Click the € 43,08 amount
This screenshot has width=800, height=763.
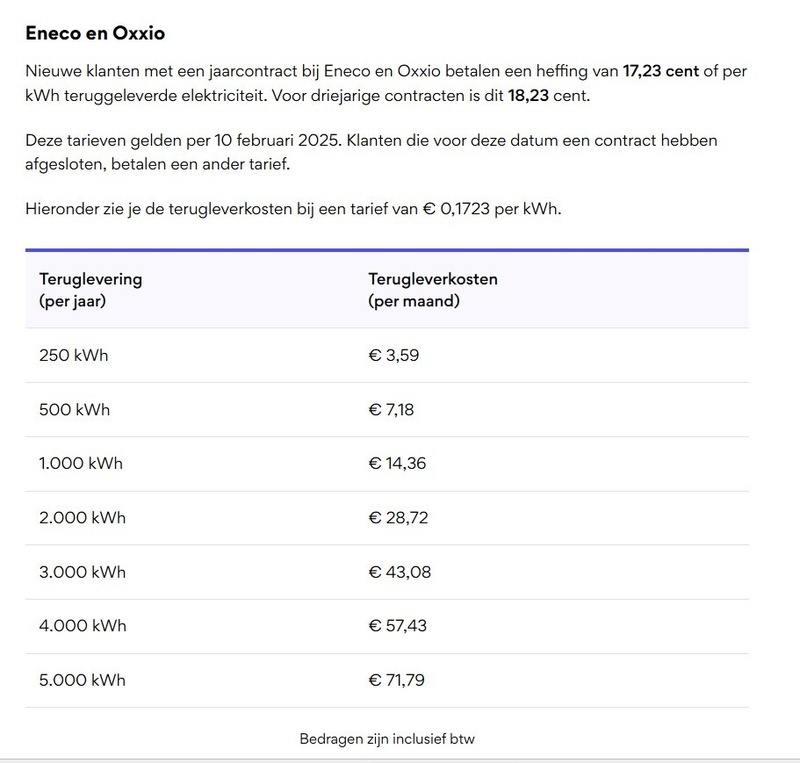click(400, 573)
